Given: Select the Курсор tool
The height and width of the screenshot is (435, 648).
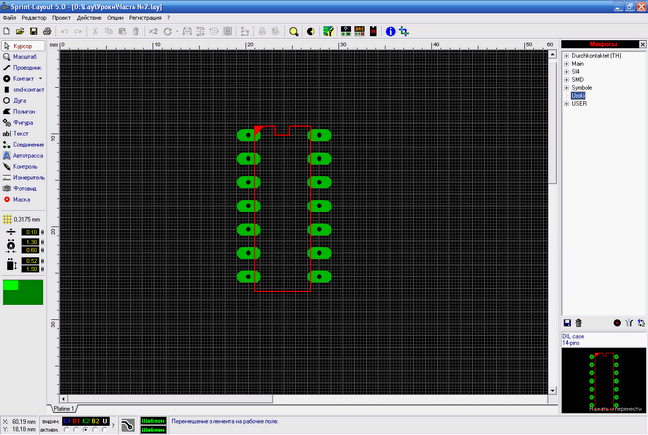Looking at the screenshot, I should click(23, 46).
